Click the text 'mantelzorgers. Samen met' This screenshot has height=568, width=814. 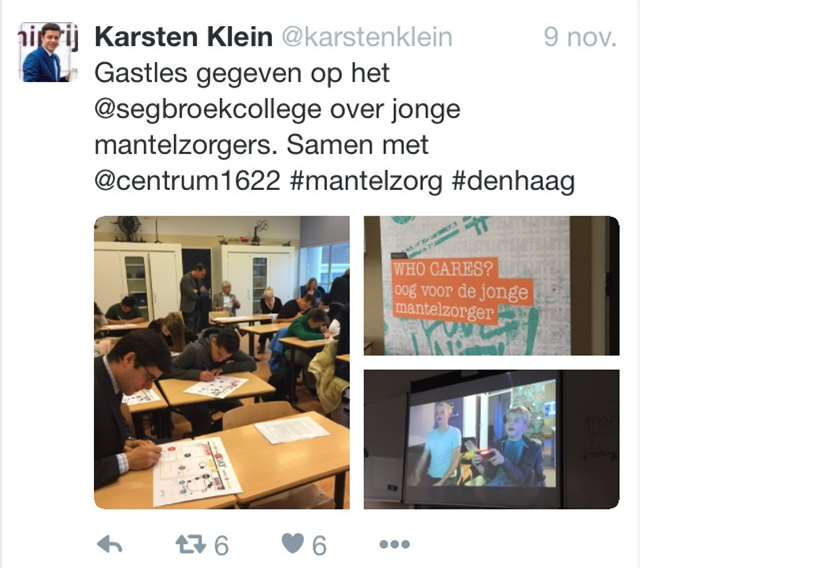(262, 145)
